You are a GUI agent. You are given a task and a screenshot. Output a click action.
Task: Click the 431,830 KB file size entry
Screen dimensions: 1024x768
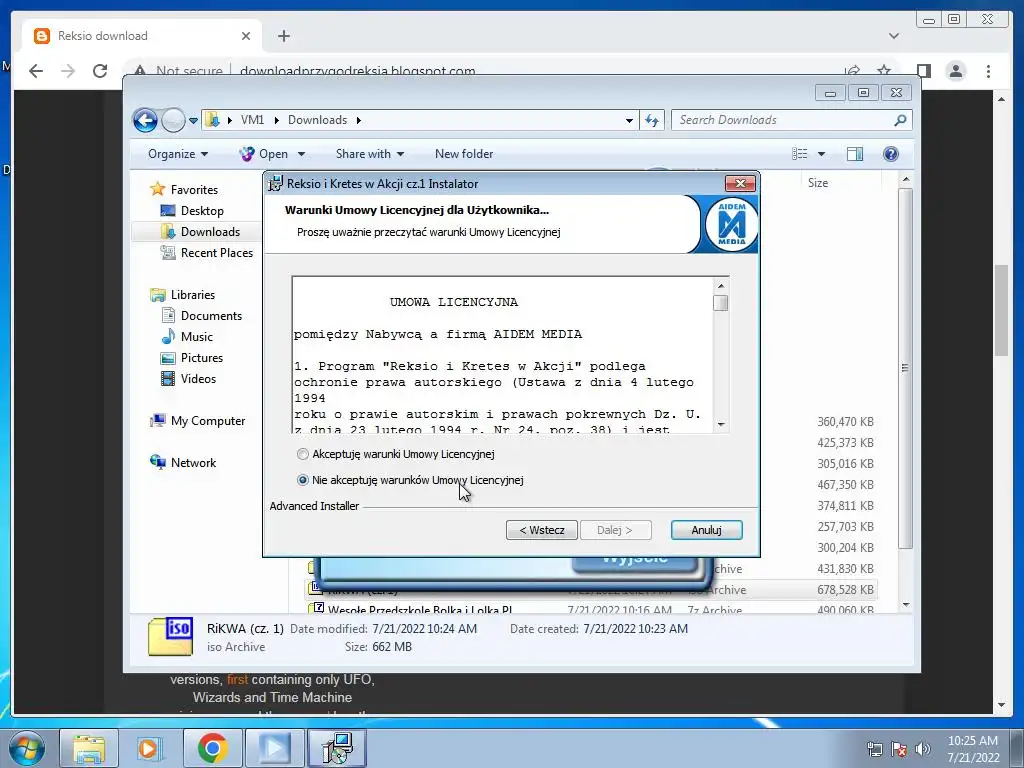point(845,569)
